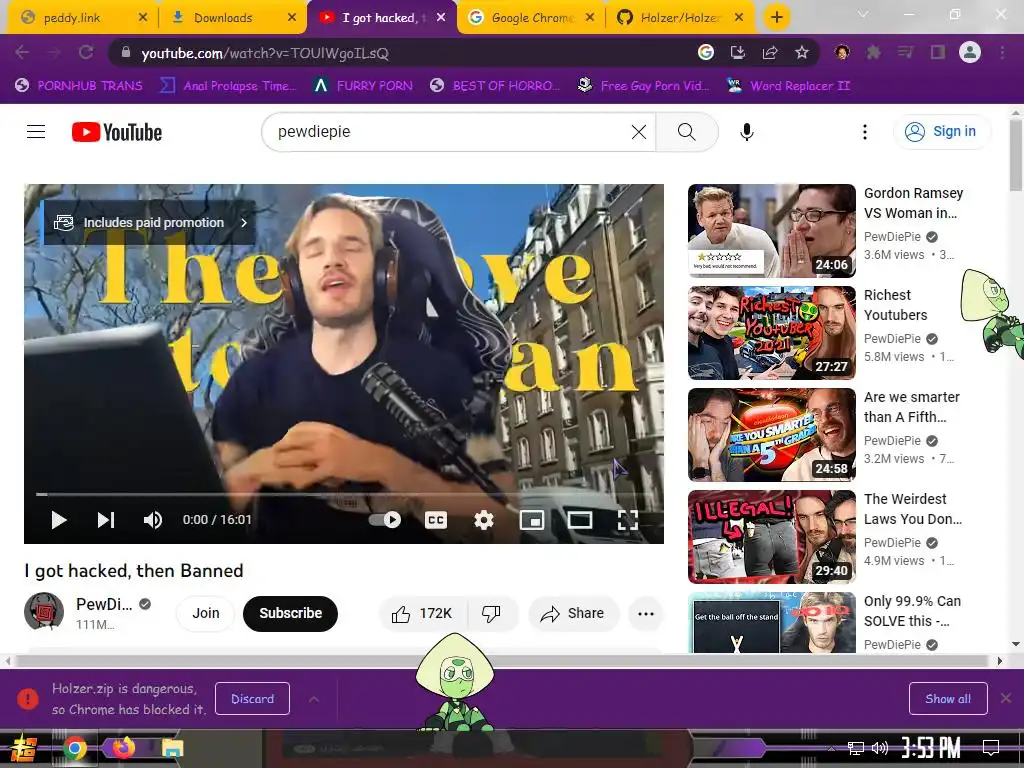Viewport: 1024px width, 768px height.
Task: Go back to previous page
Action: pyautogui.click(x=22, y=52)
